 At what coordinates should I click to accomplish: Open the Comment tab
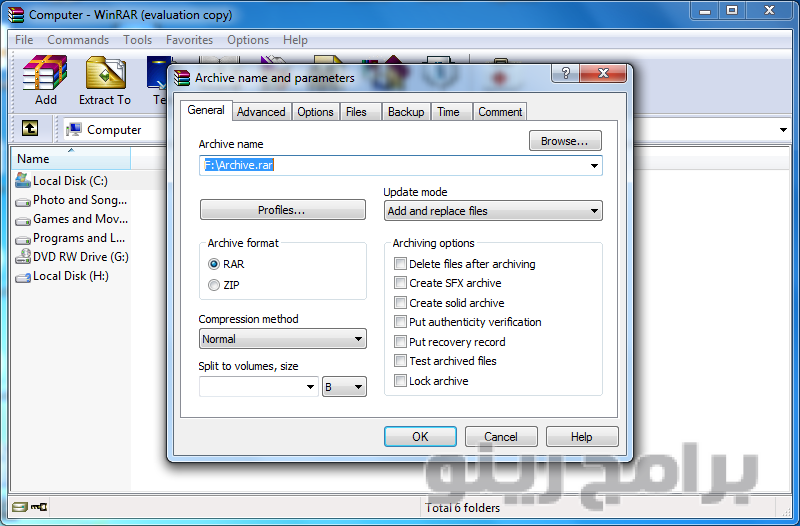pos(500,112)
